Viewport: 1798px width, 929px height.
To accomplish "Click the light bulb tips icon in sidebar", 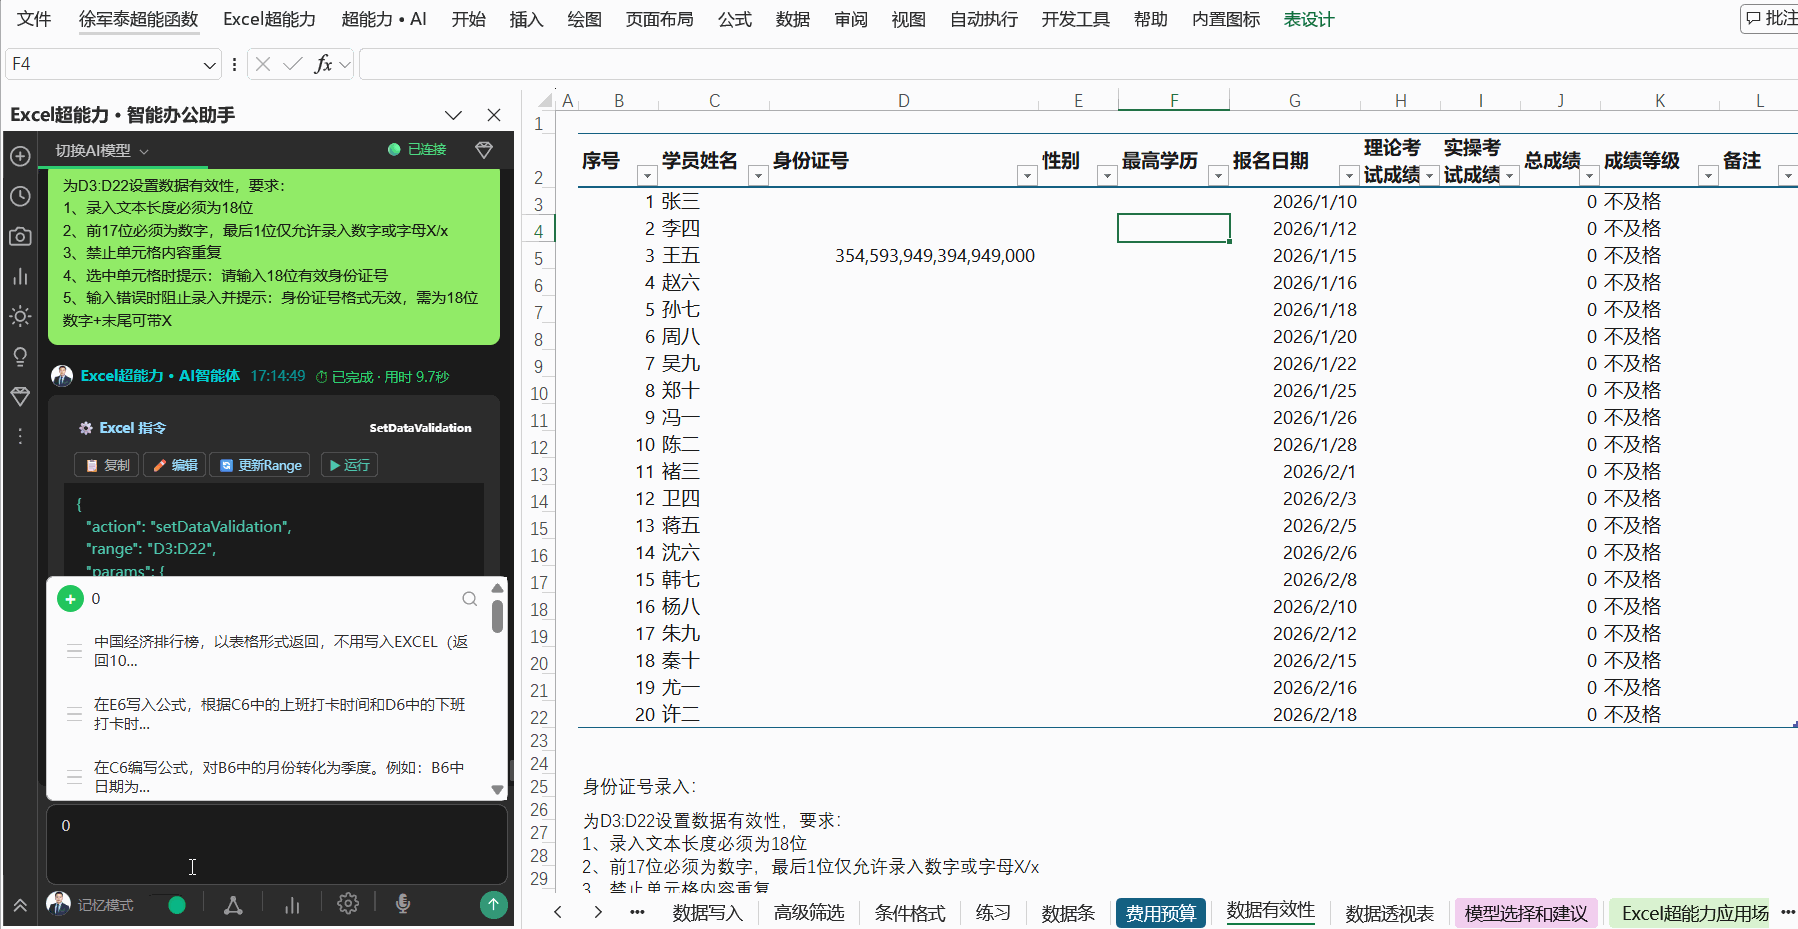I will pos(20,356).
